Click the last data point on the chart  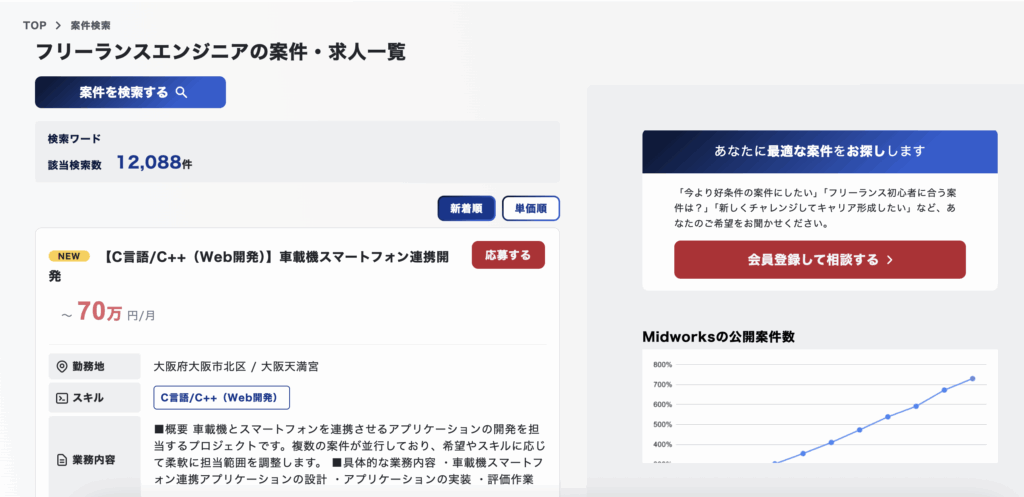972,379
